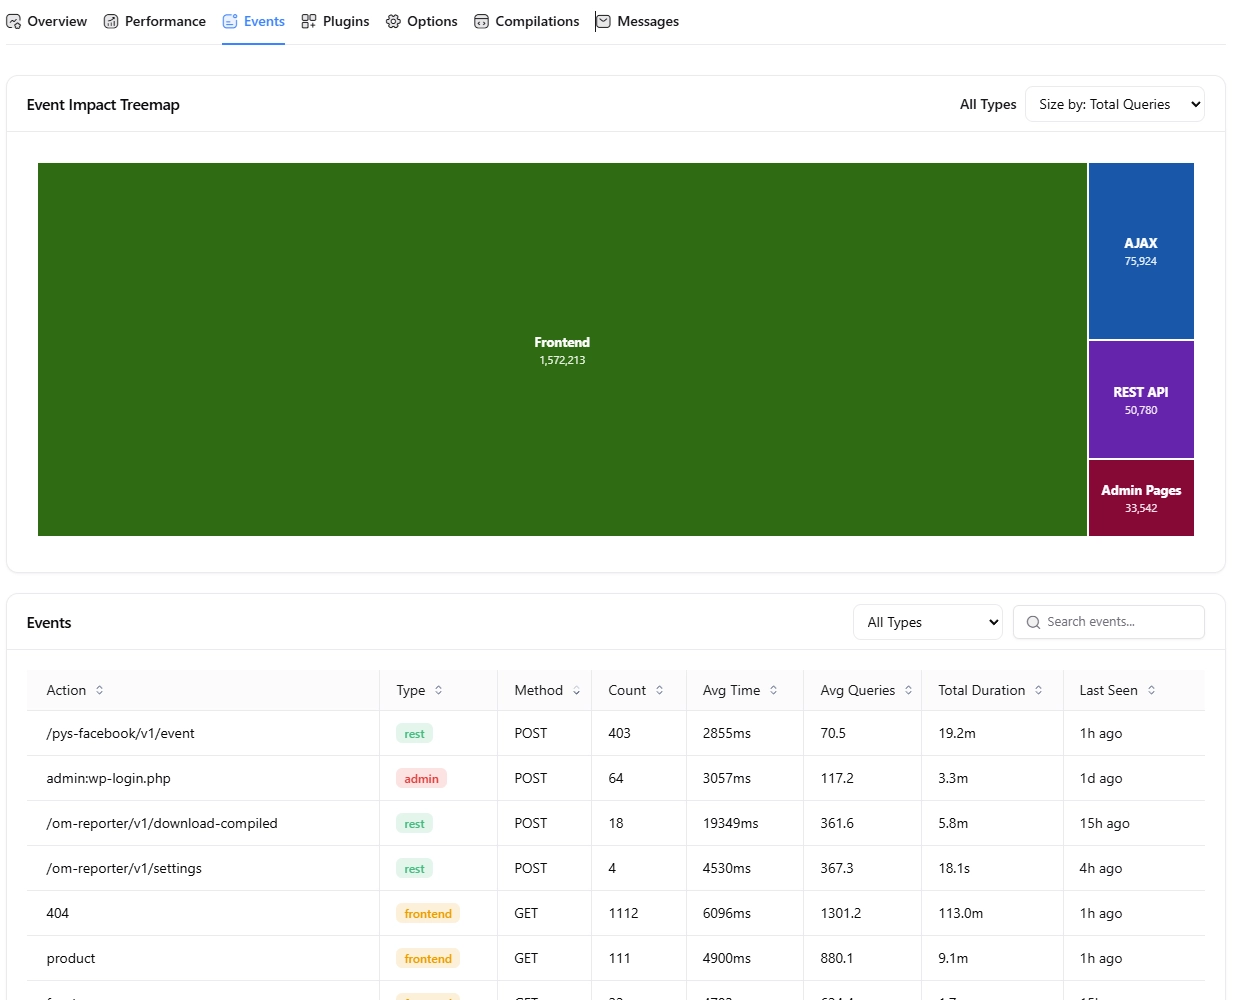This screenshot has height=1000, width=1243.
Task: Click the purple REST API treemap block
Action: pyautogui.click(x=1141, y=399)
